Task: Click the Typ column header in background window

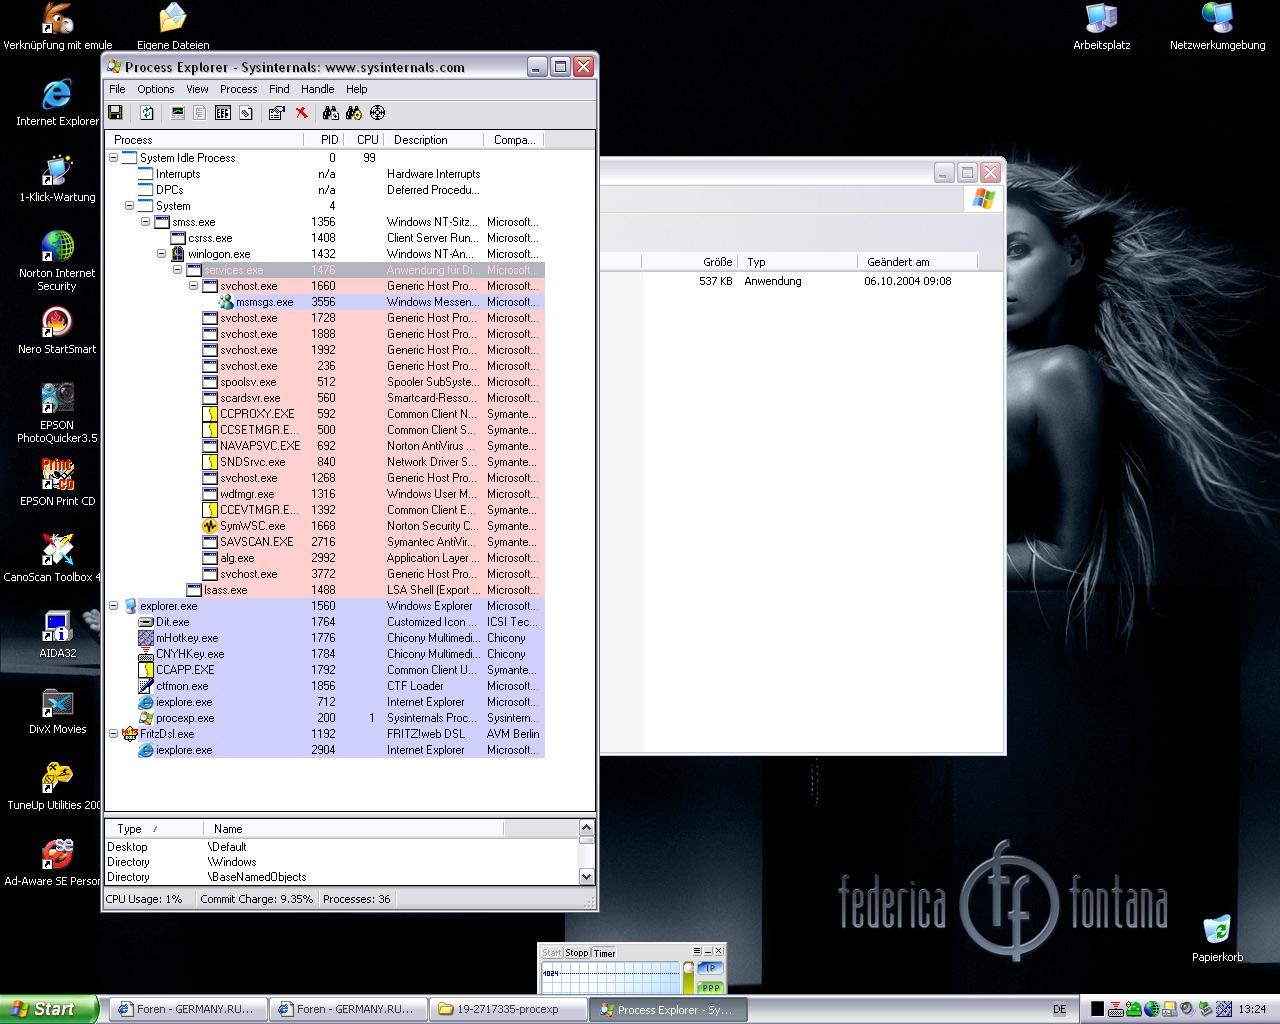Action: [x=798, y=262]
